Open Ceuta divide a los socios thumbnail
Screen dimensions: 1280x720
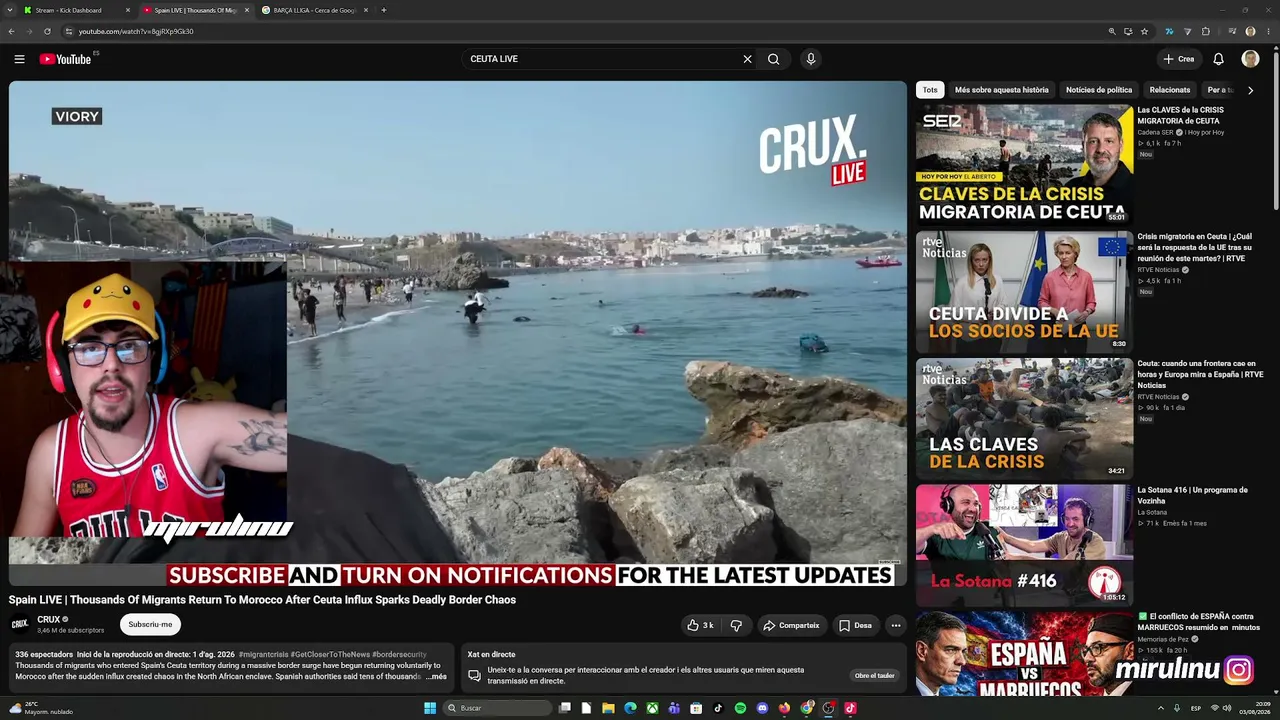click(1024, 291)
